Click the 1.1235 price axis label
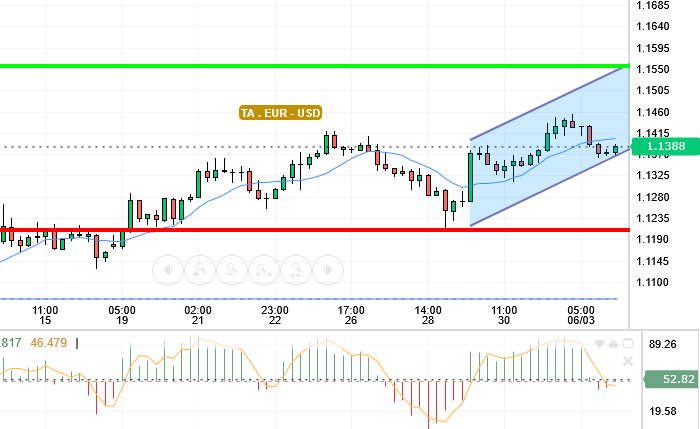Viewport: 700px width, 429px height. [653, 218]
